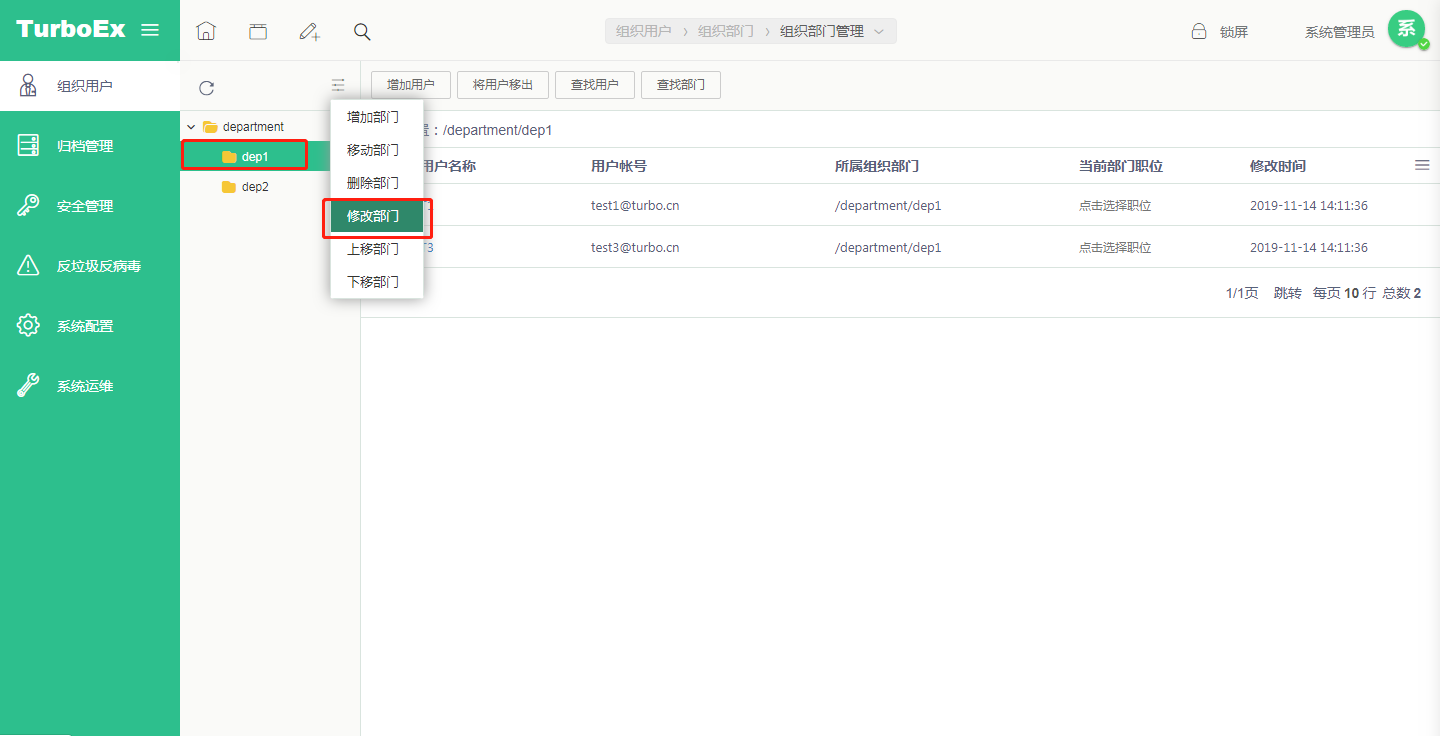
Task: Select 增加部门 menu entry
Action: (x=373, y=117)
